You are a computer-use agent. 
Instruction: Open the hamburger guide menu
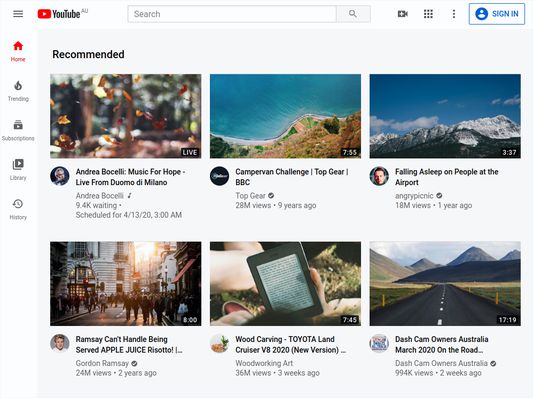point(18,14)
